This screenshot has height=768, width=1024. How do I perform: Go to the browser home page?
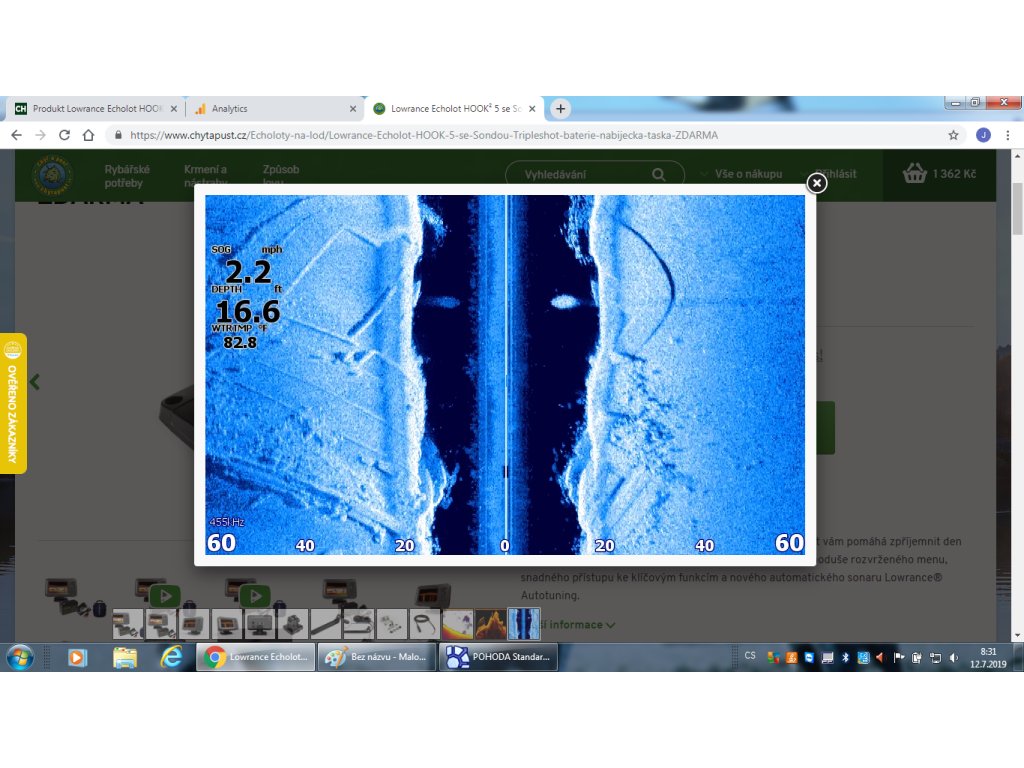point(88,135)
